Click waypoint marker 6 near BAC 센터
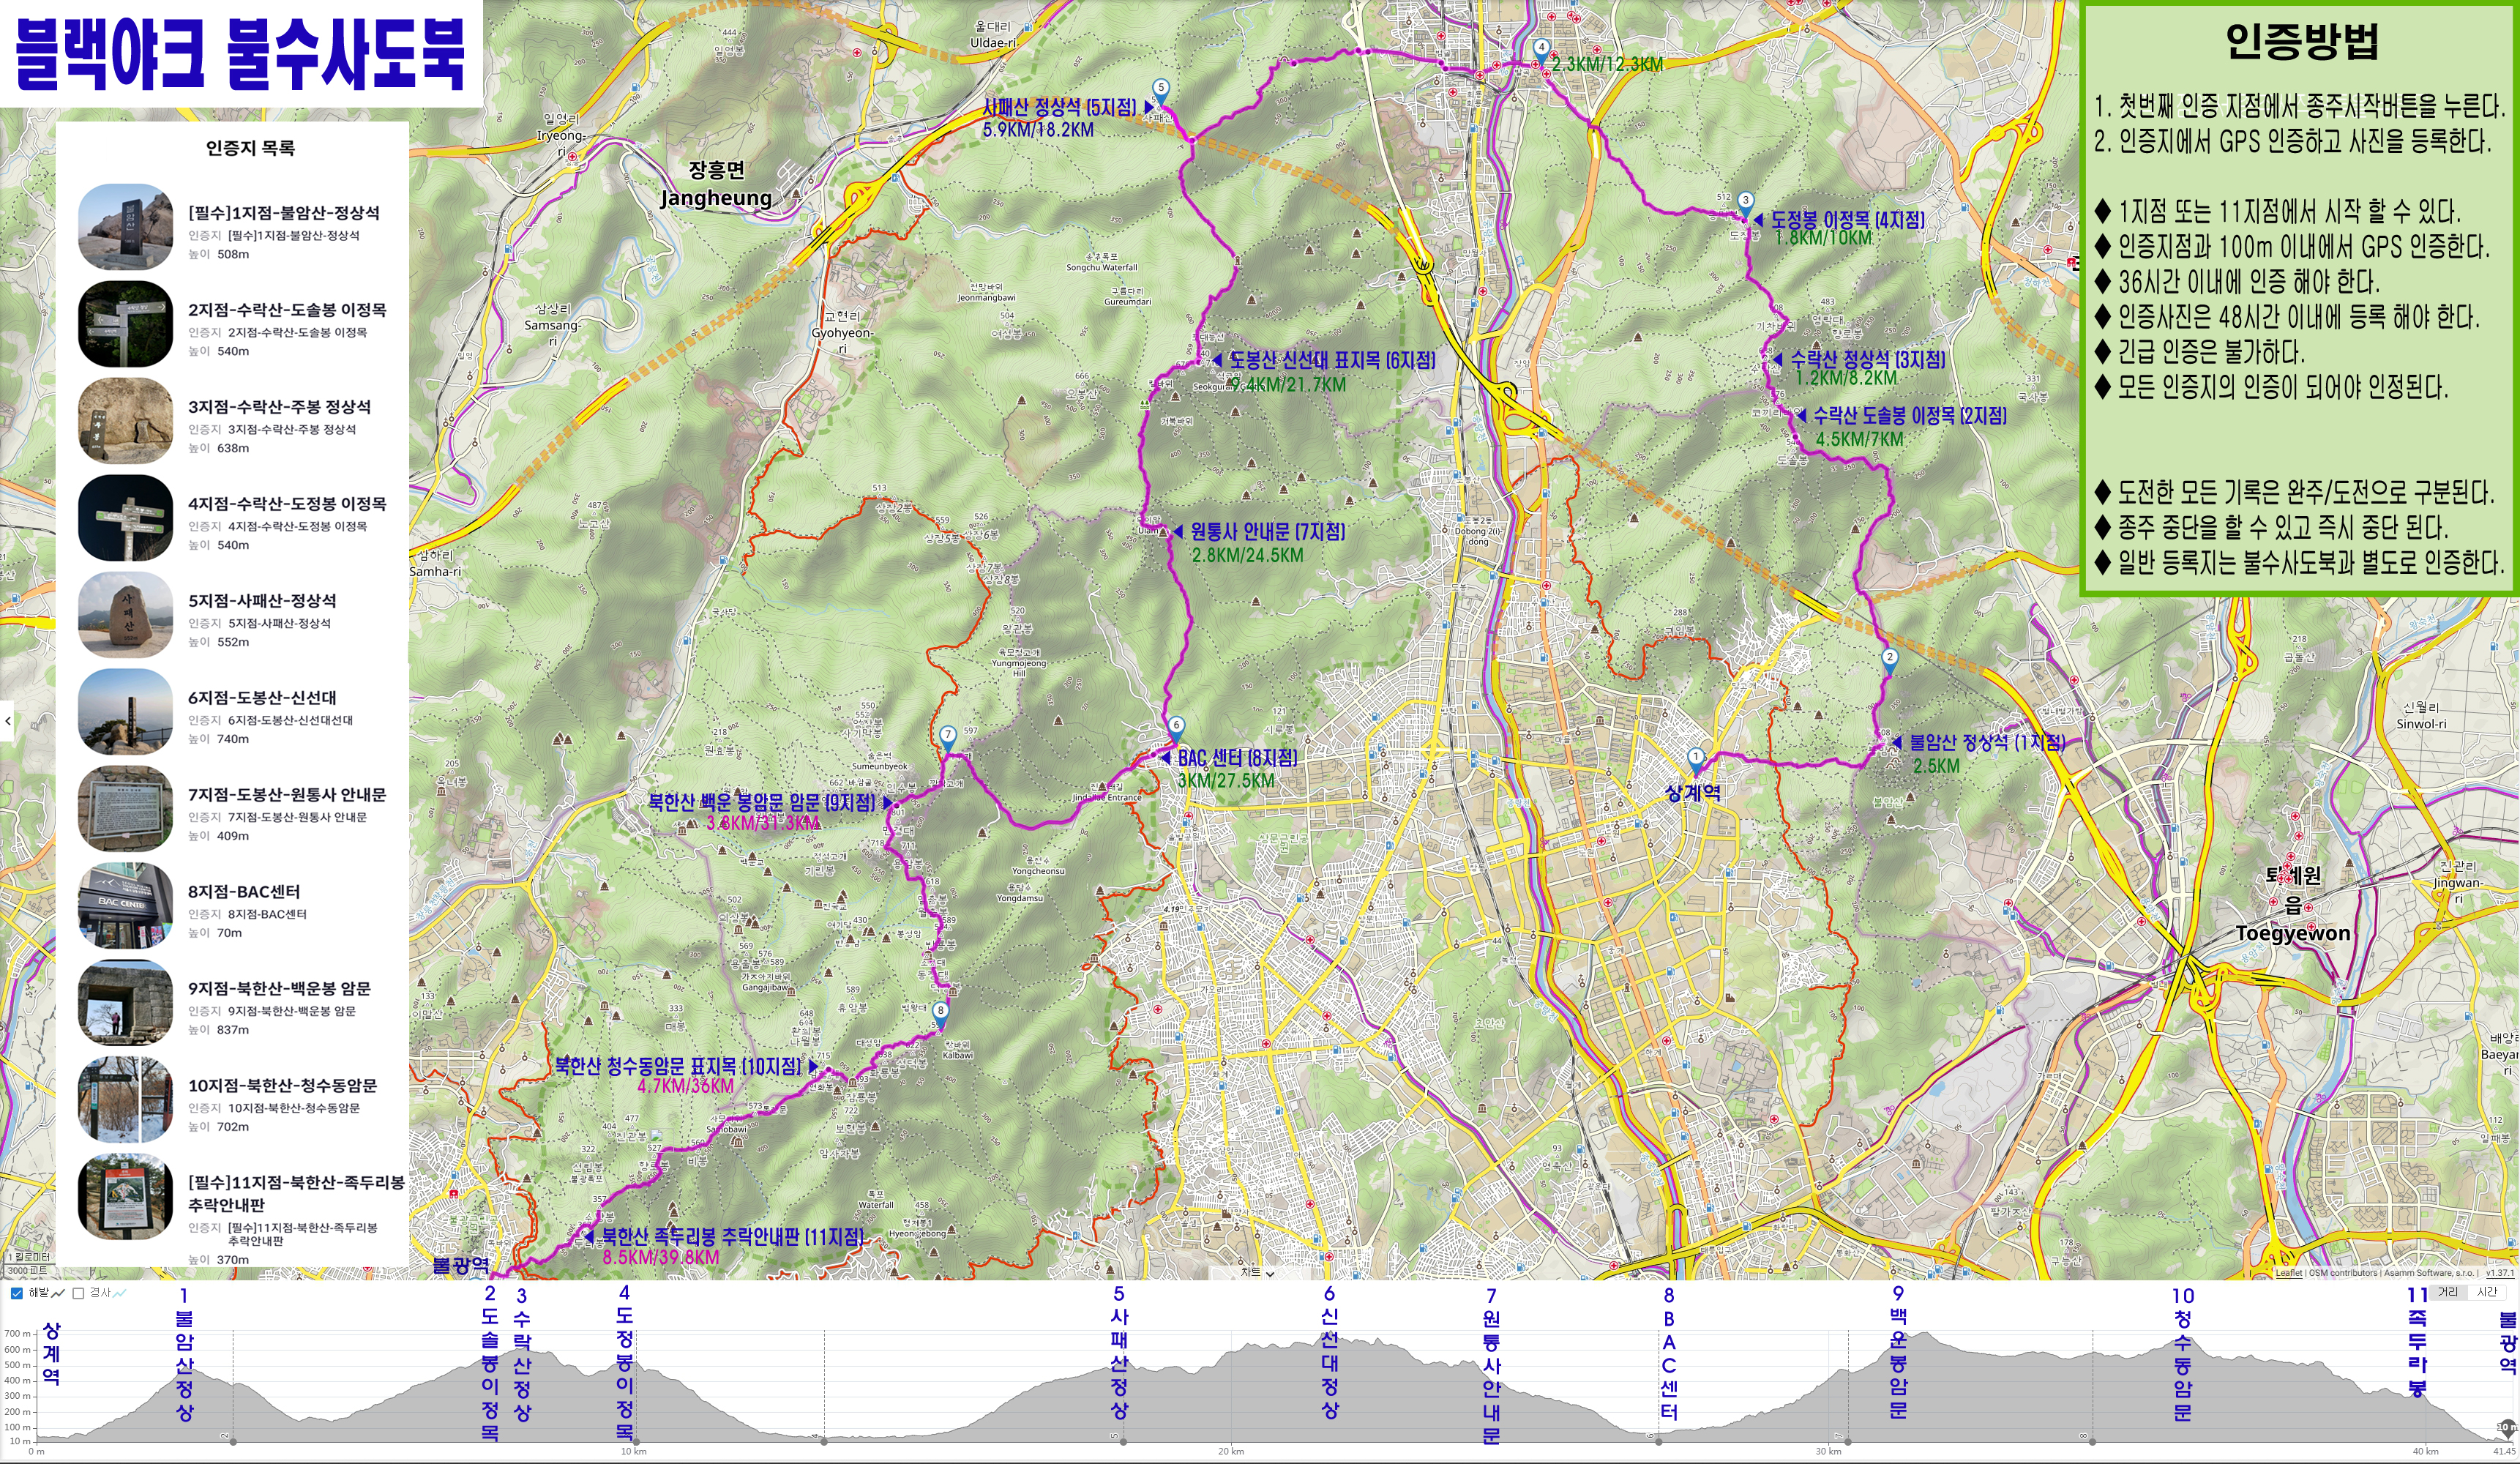This screenshot has width=2520, height=1464. coord(1176,726)
